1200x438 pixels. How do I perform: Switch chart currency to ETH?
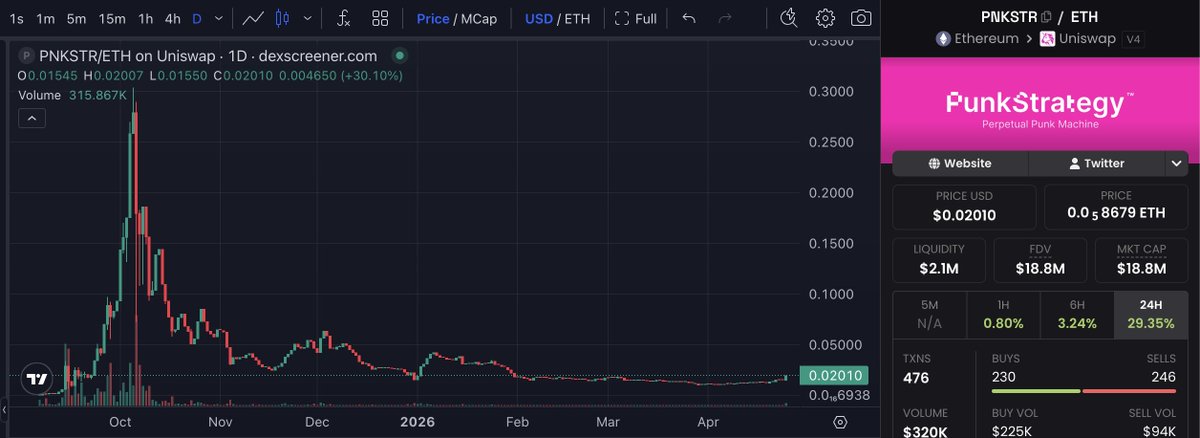pyautogui.click(x=577, y=18)
